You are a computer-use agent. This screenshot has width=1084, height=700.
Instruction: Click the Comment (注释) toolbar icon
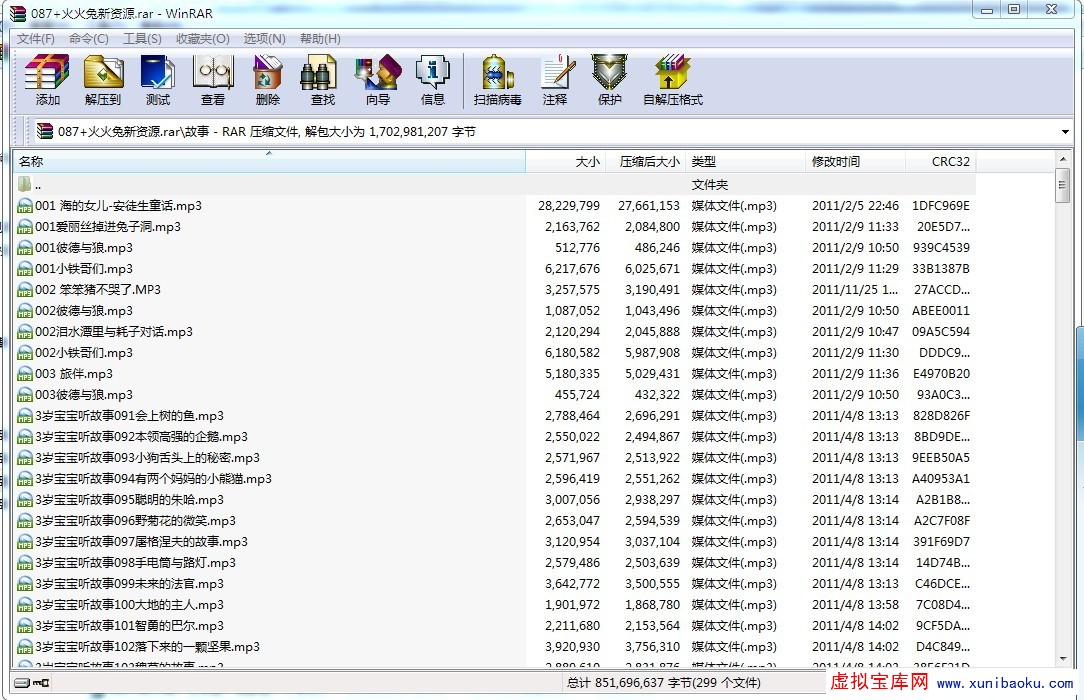[x=555, y=80]
